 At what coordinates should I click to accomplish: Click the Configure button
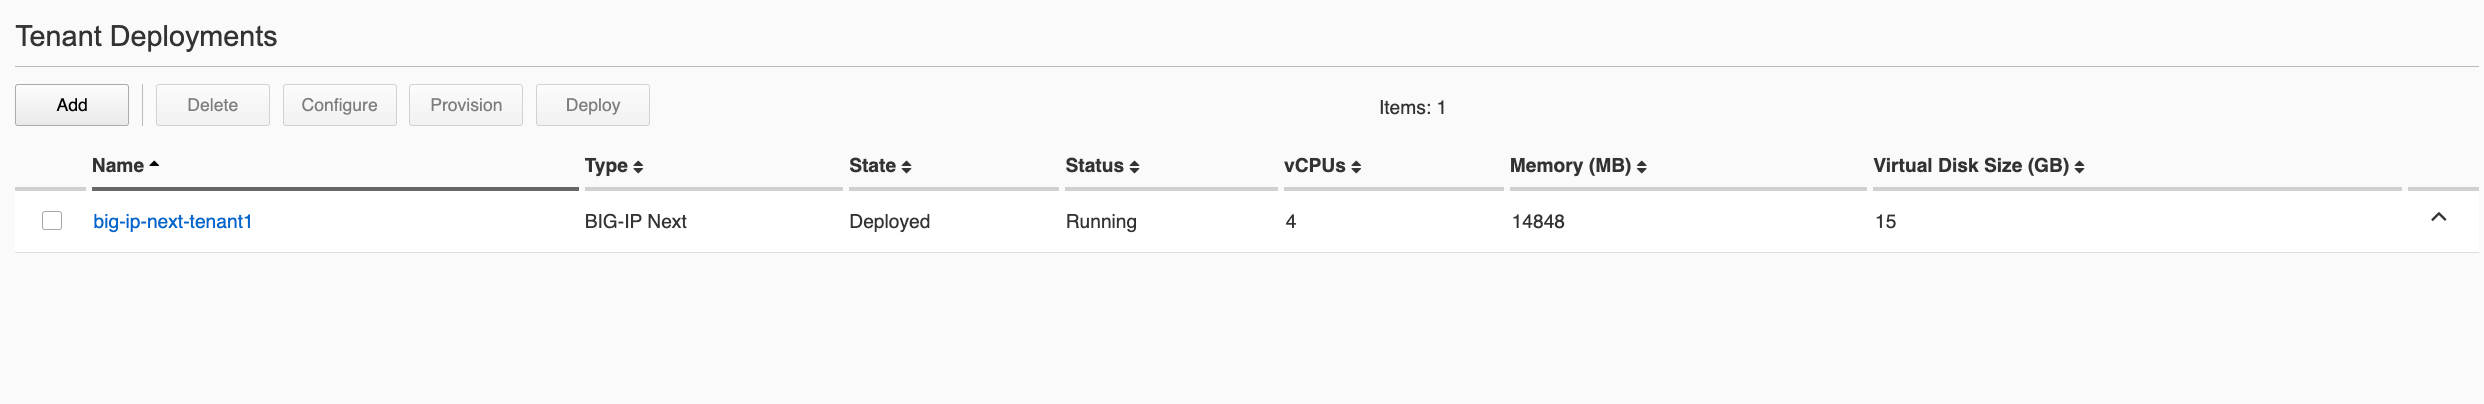click(340, 105)
